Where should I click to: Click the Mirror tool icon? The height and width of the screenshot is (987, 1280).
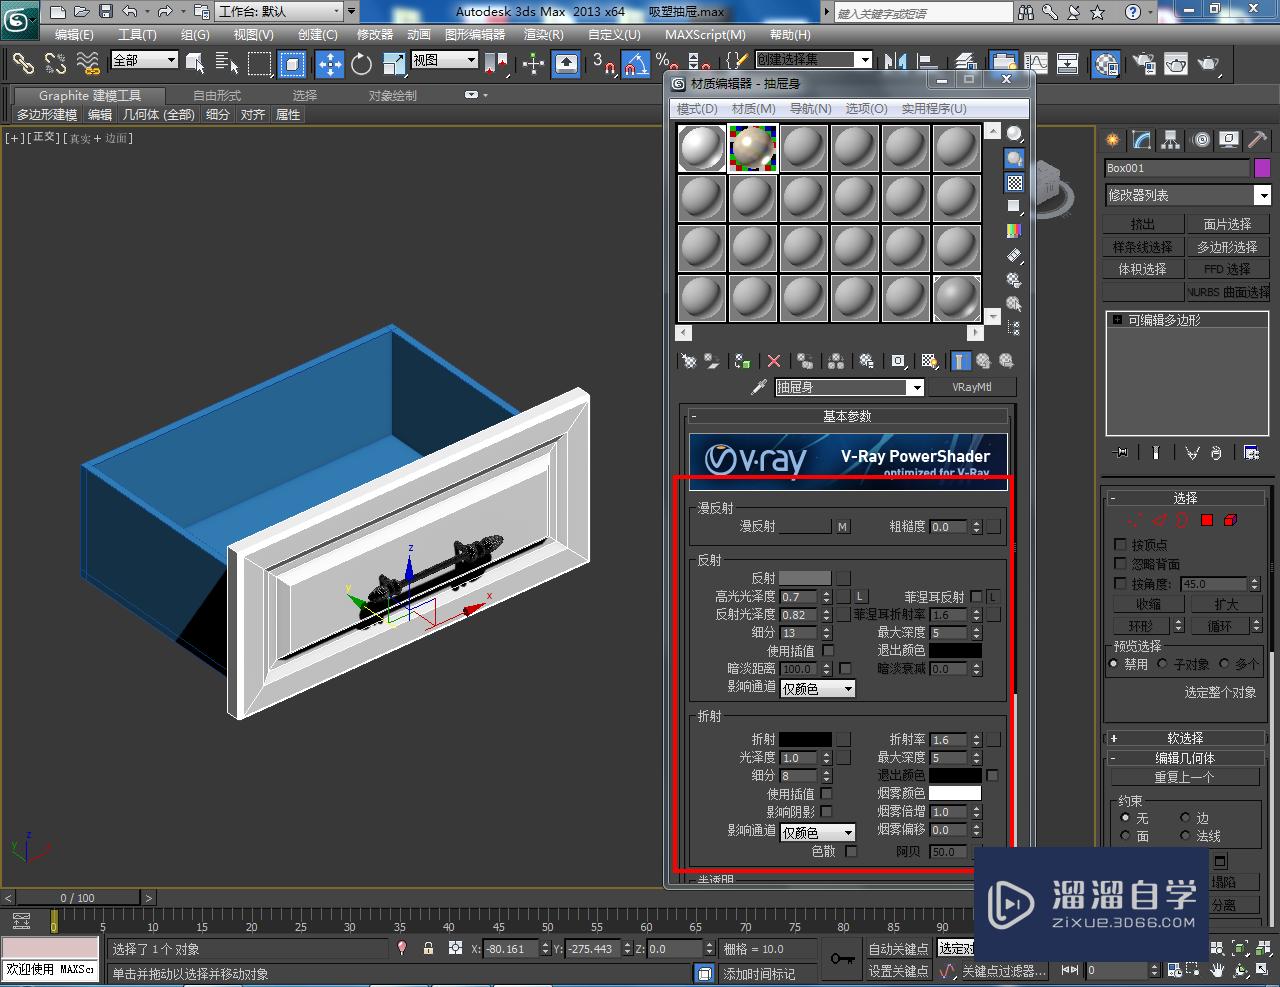(896, 64)
